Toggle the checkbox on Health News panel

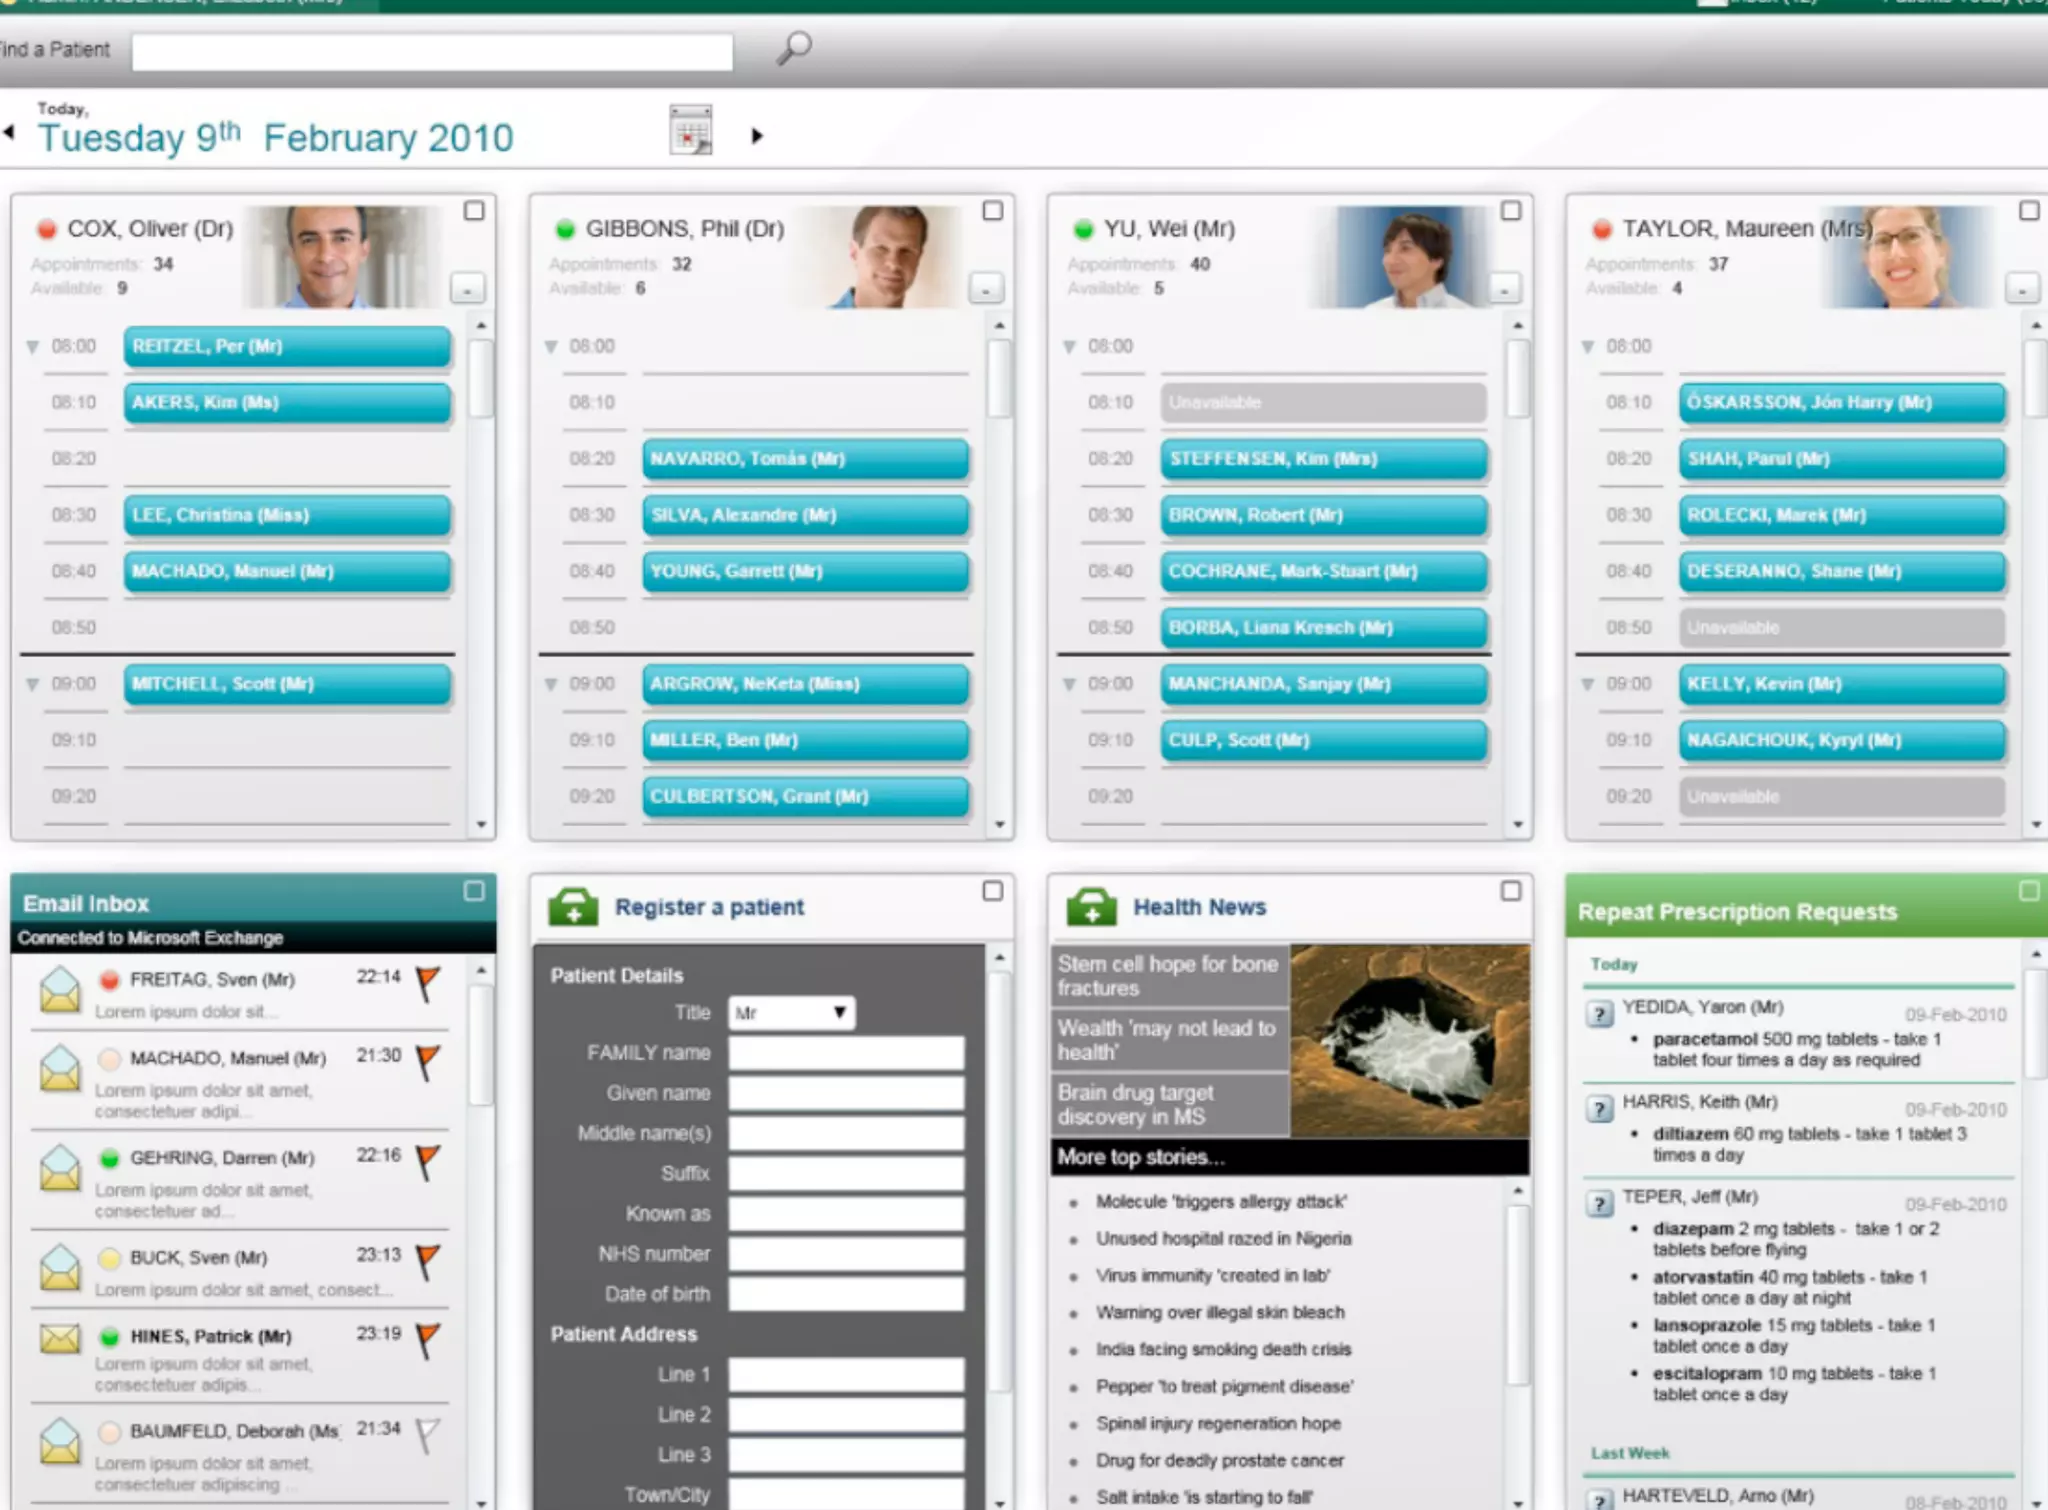[1510, 890]
